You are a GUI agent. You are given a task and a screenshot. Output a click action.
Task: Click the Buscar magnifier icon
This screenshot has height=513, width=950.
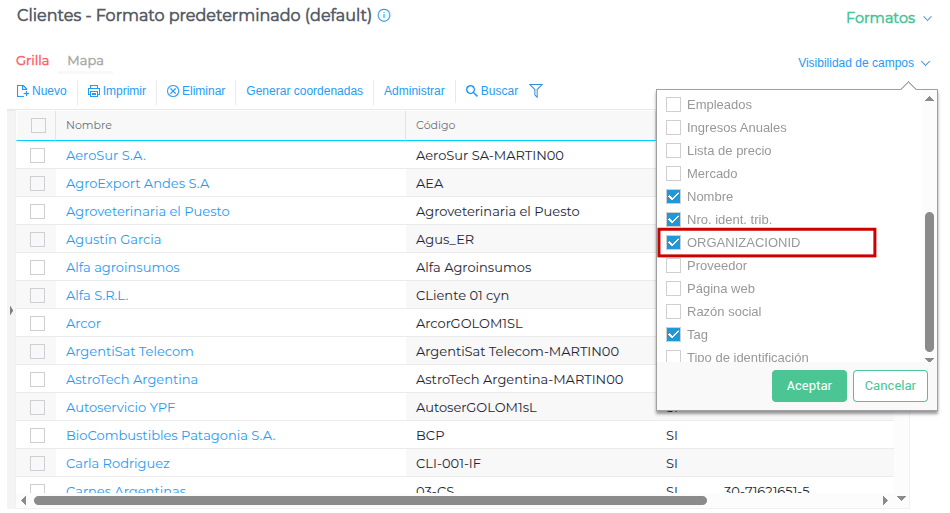(472, 91)
